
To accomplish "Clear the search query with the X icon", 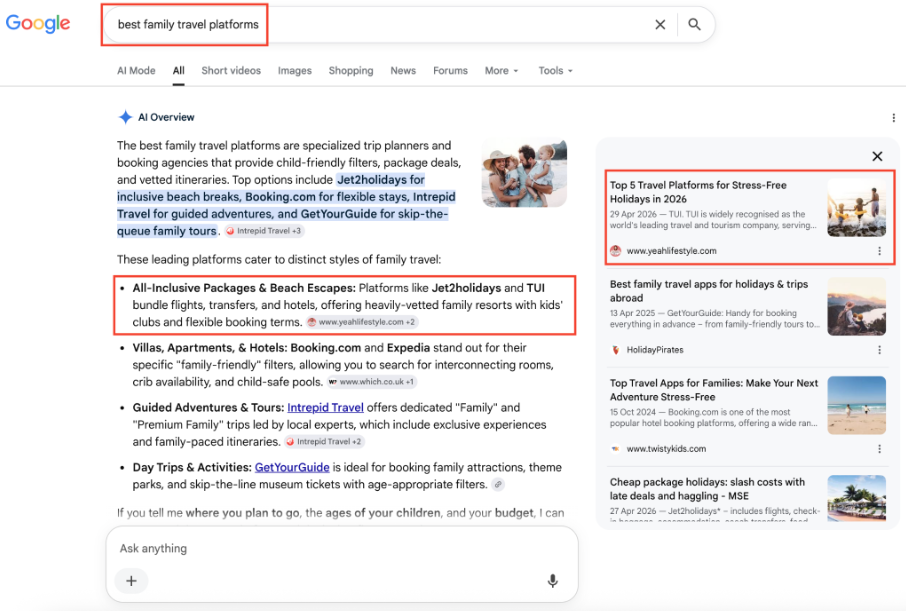I will click(660, 24).
